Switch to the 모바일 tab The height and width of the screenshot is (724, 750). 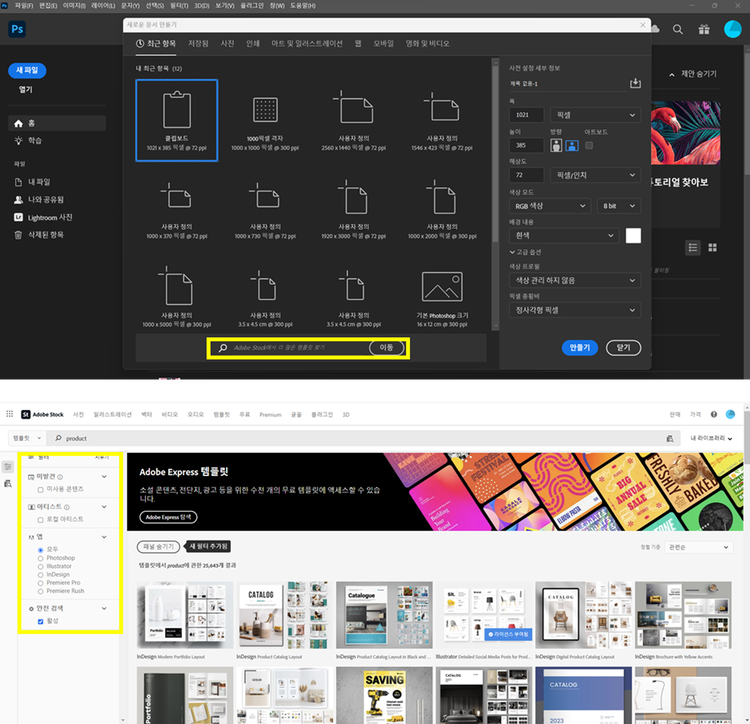click(384, 44)
